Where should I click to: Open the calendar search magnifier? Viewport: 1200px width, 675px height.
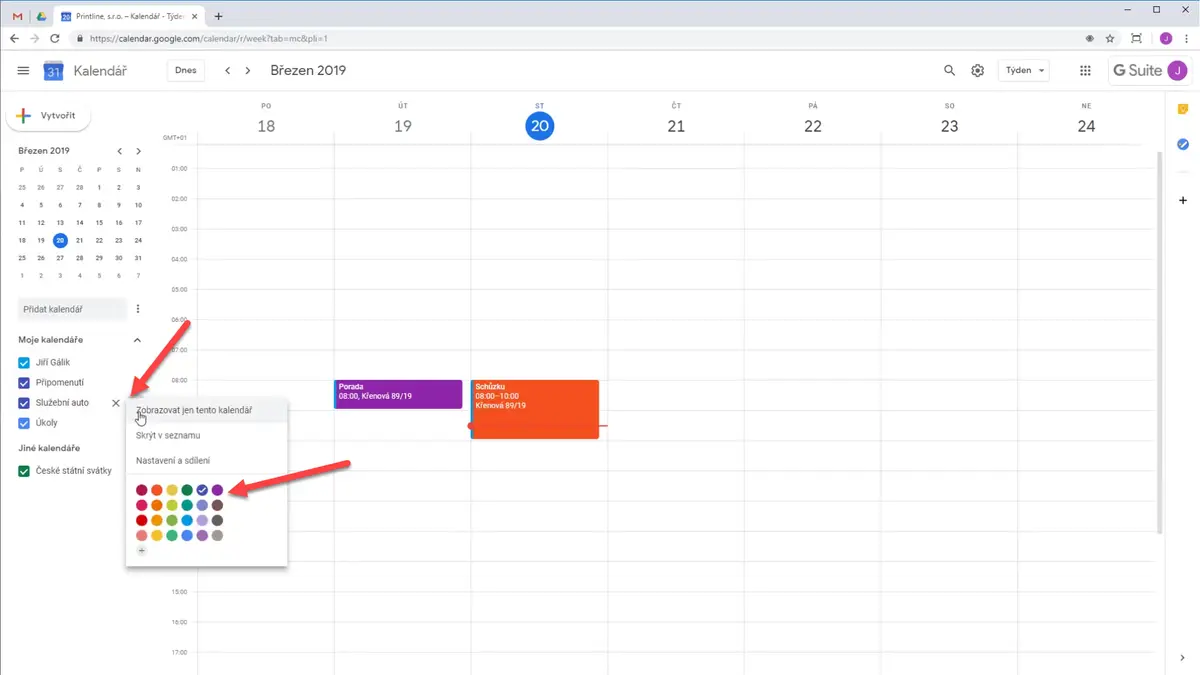click(x=950, y=71)
